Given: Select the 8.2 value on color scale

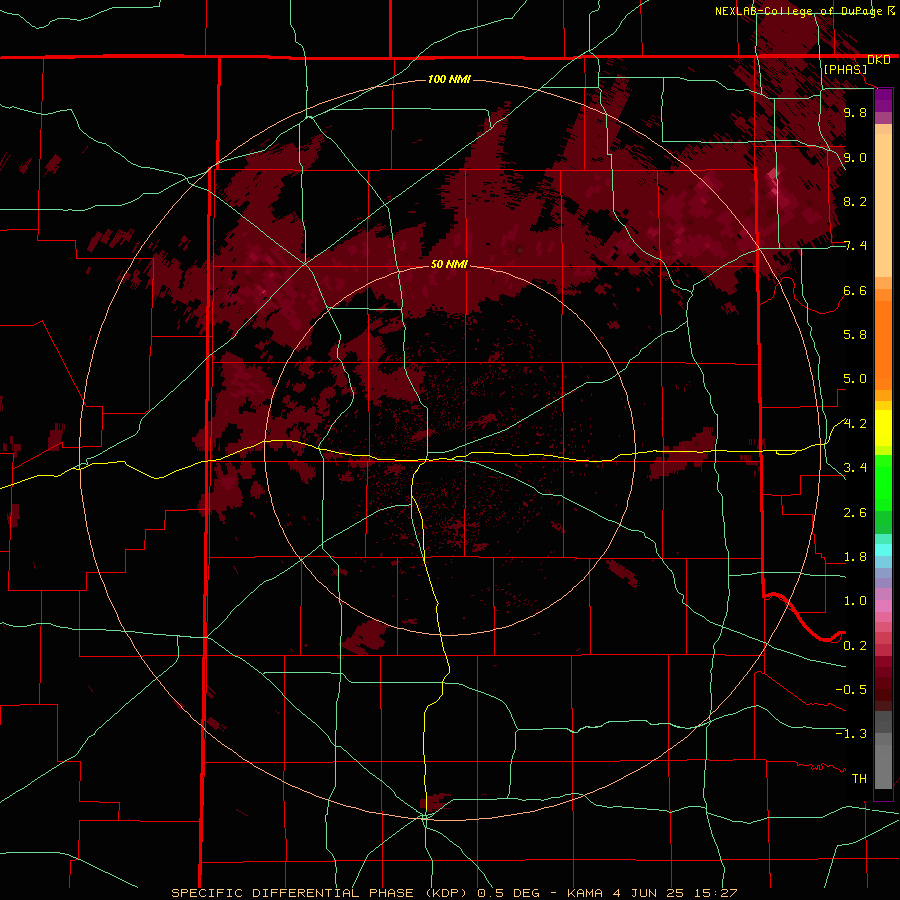Looking at the screenshot, I should pyautogui.click(x=855, y=201).
